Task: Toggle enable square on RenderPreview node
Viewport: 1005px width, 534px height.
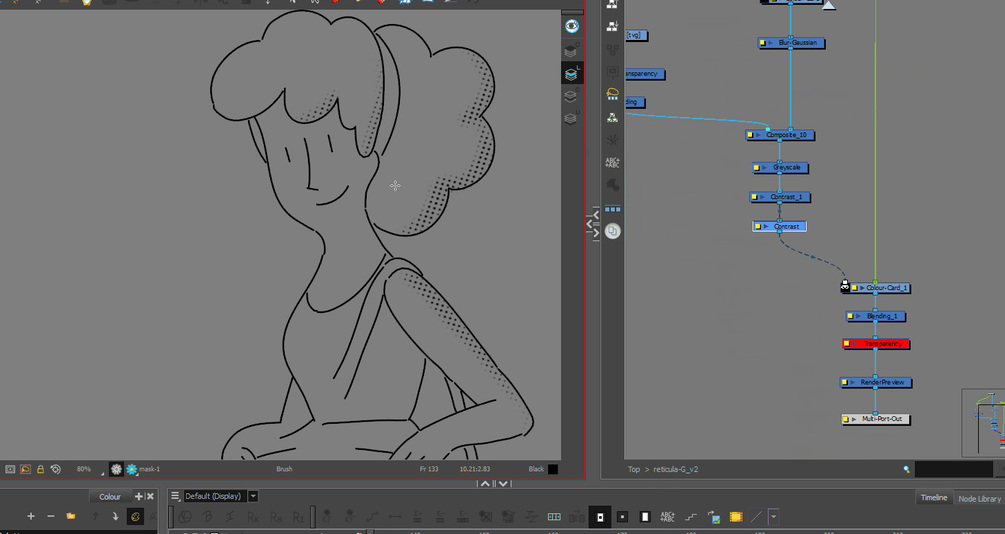Action: click(x=845, y=383)
